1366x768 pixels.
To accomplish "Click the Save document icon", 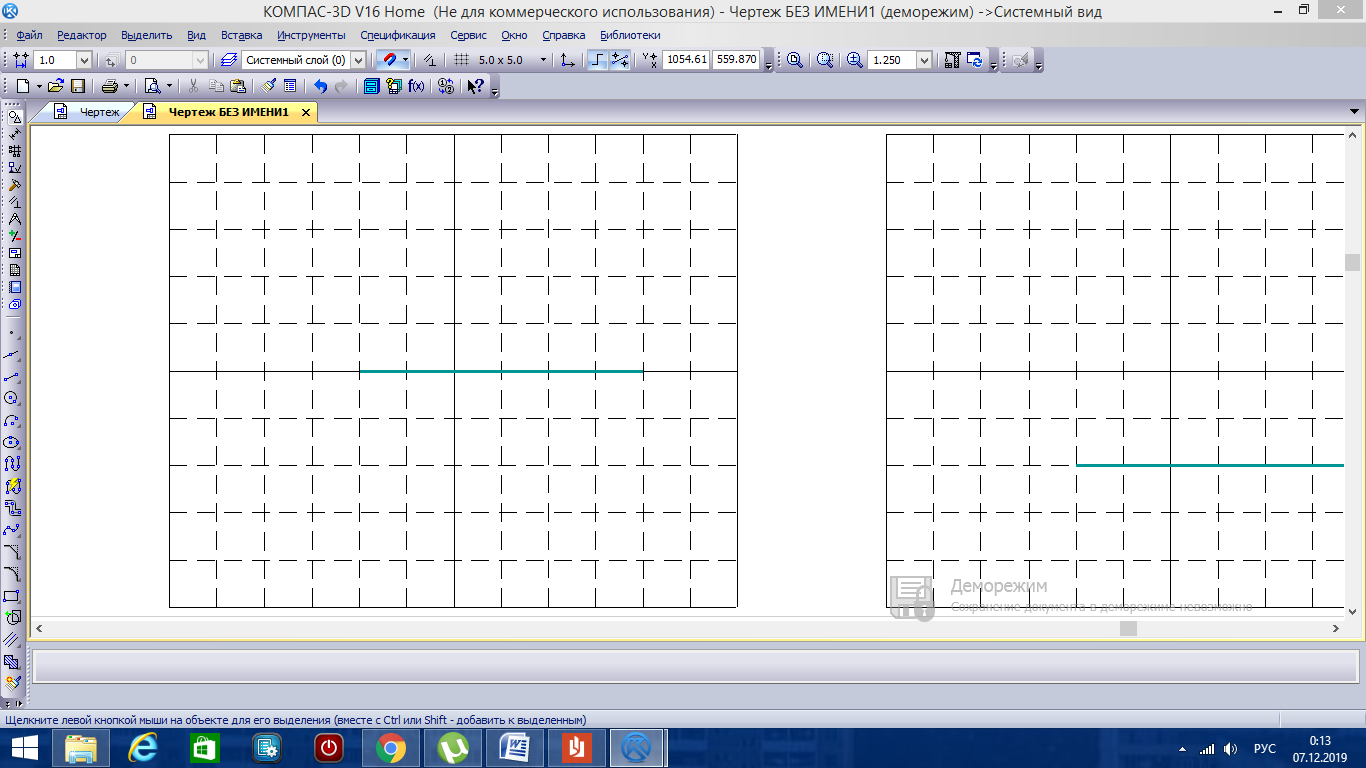I will (77, 86).
